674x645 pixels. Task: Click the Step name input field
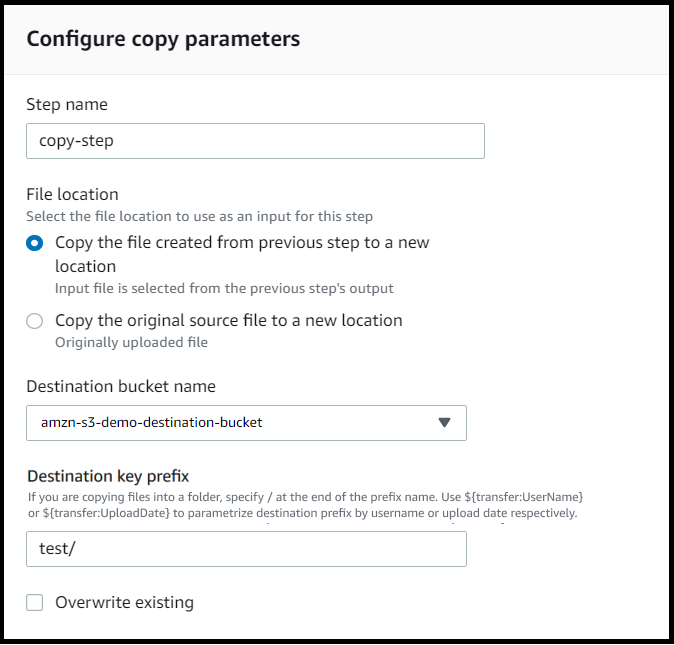coord(255,141)
